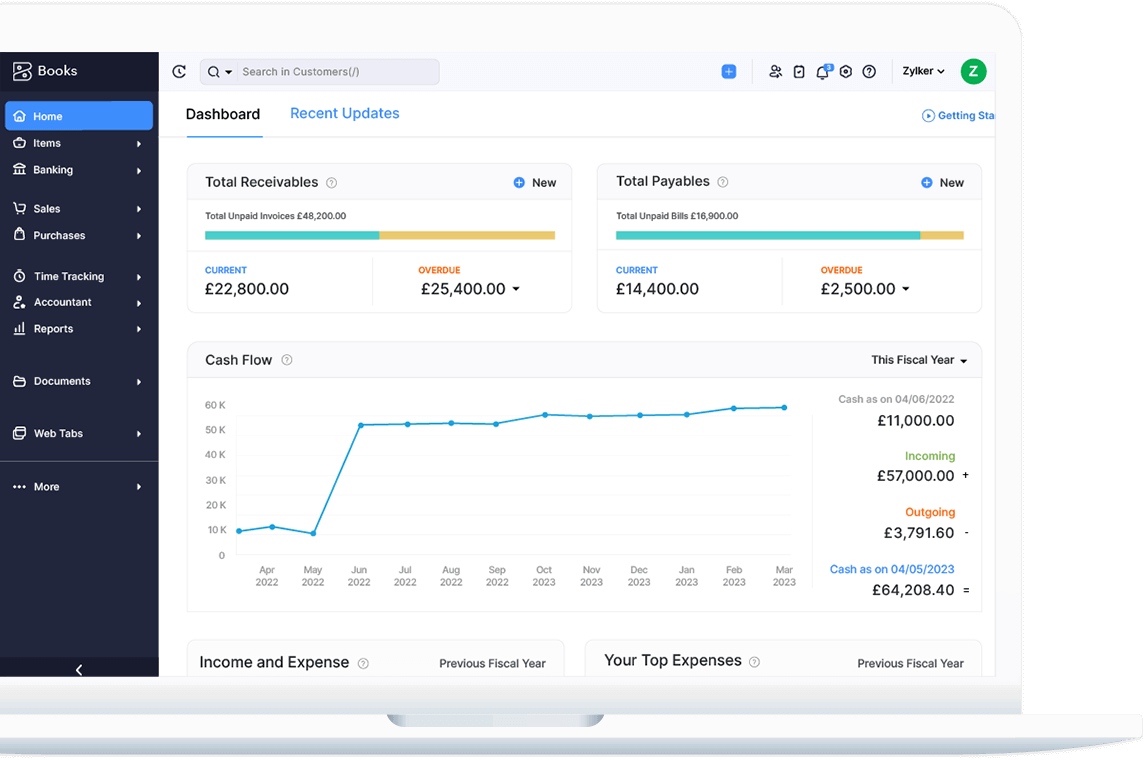Screen dimensions: 1146x760
Task: Click New in Total Payables card
Action: pos(942,183)
